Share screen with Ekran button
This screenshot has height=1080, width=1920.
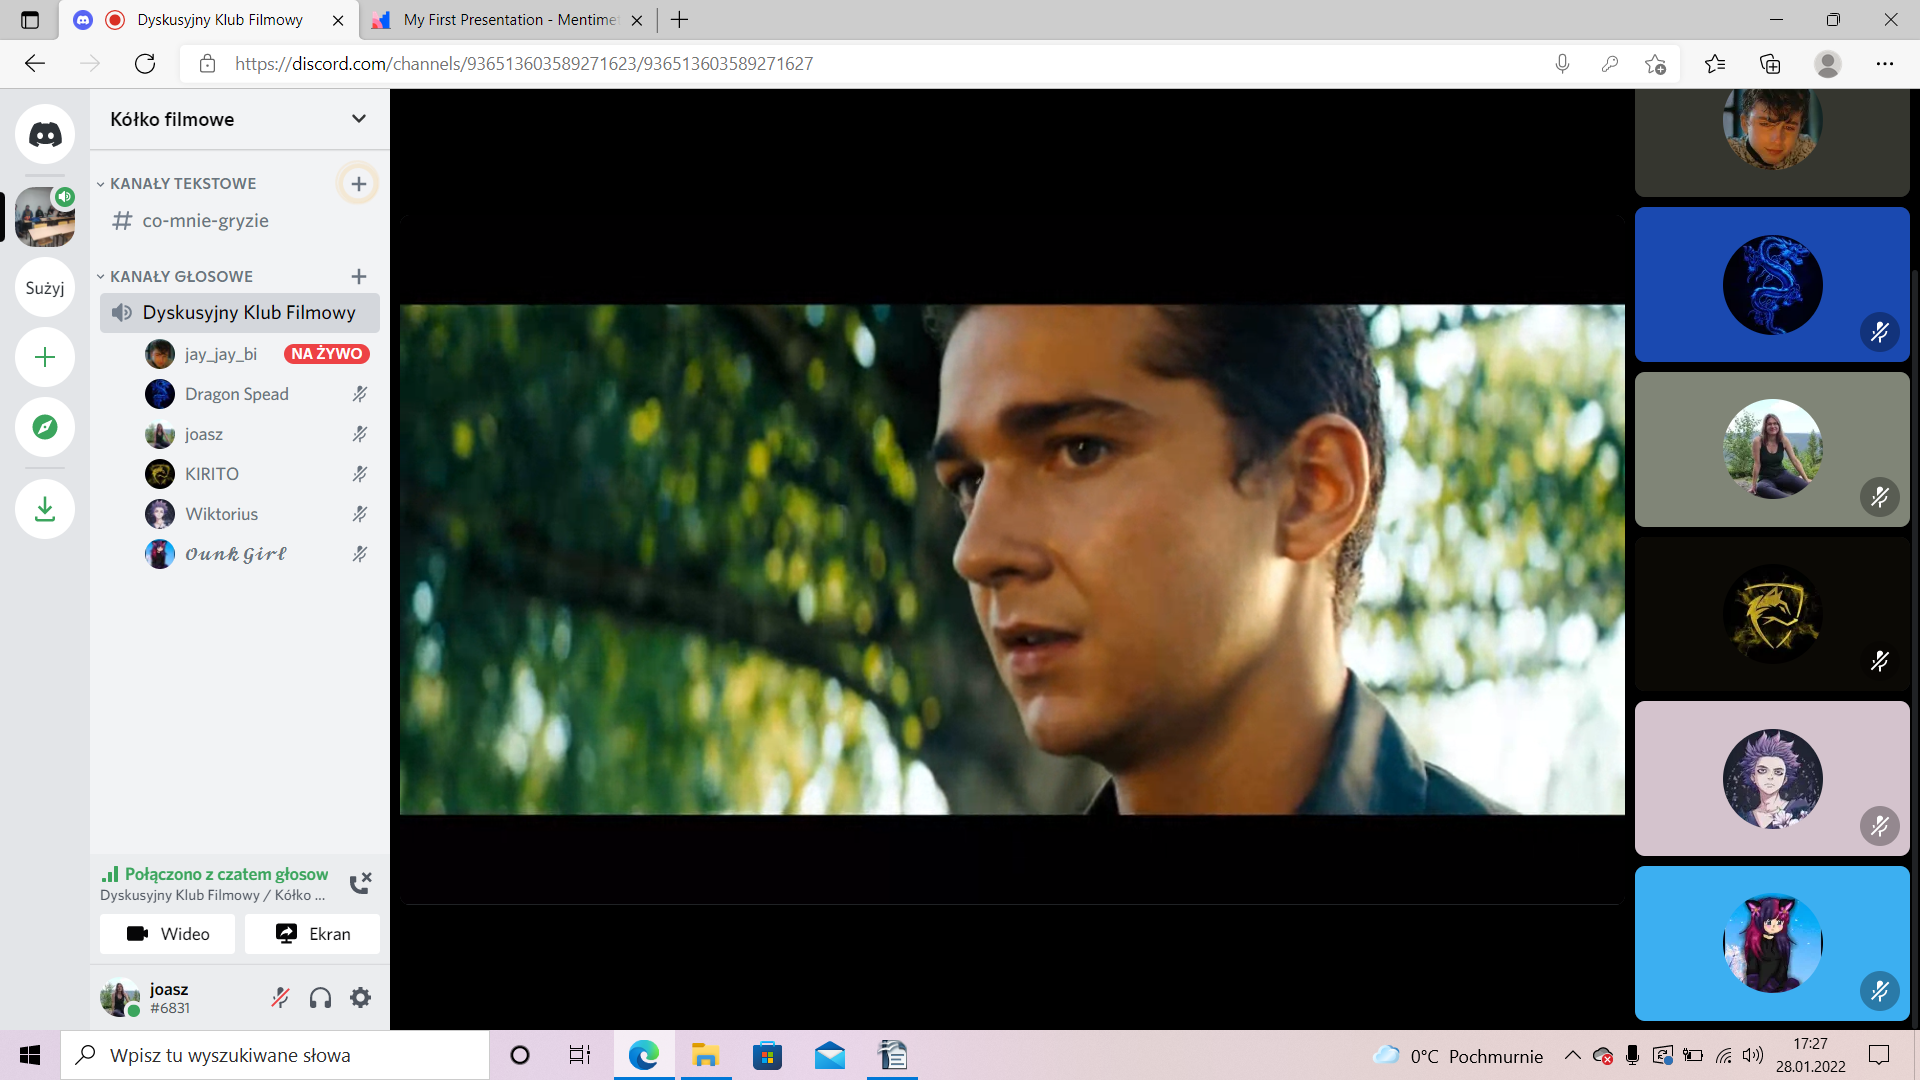coord(312,933)
